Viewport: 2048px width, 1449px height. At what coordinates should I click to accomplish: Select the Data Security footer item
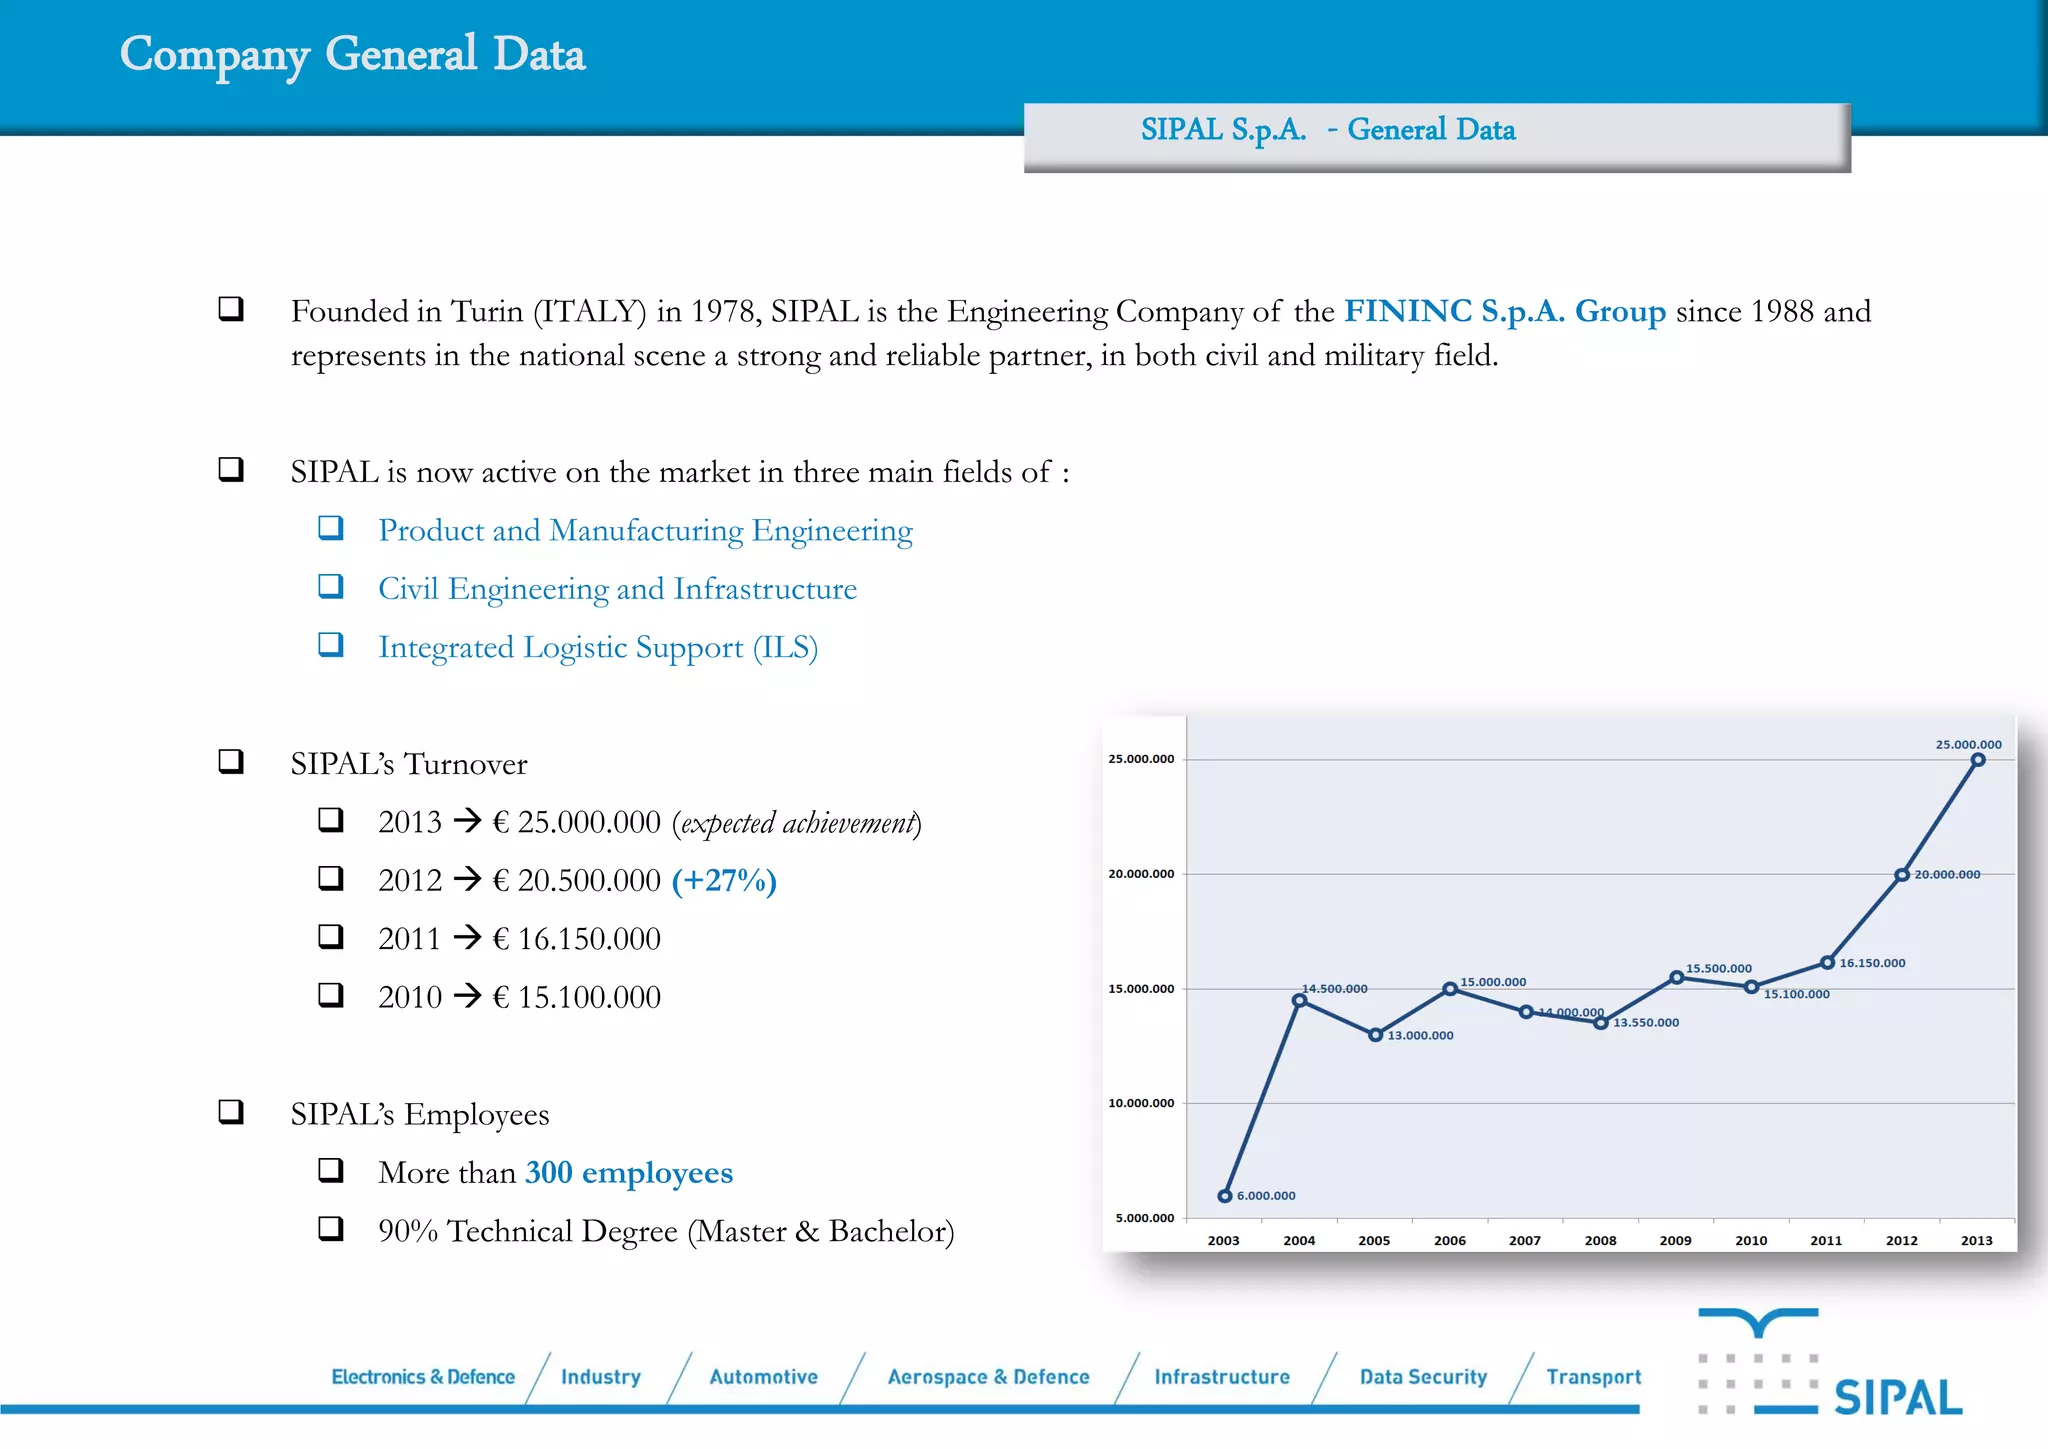point(1423,1377)
